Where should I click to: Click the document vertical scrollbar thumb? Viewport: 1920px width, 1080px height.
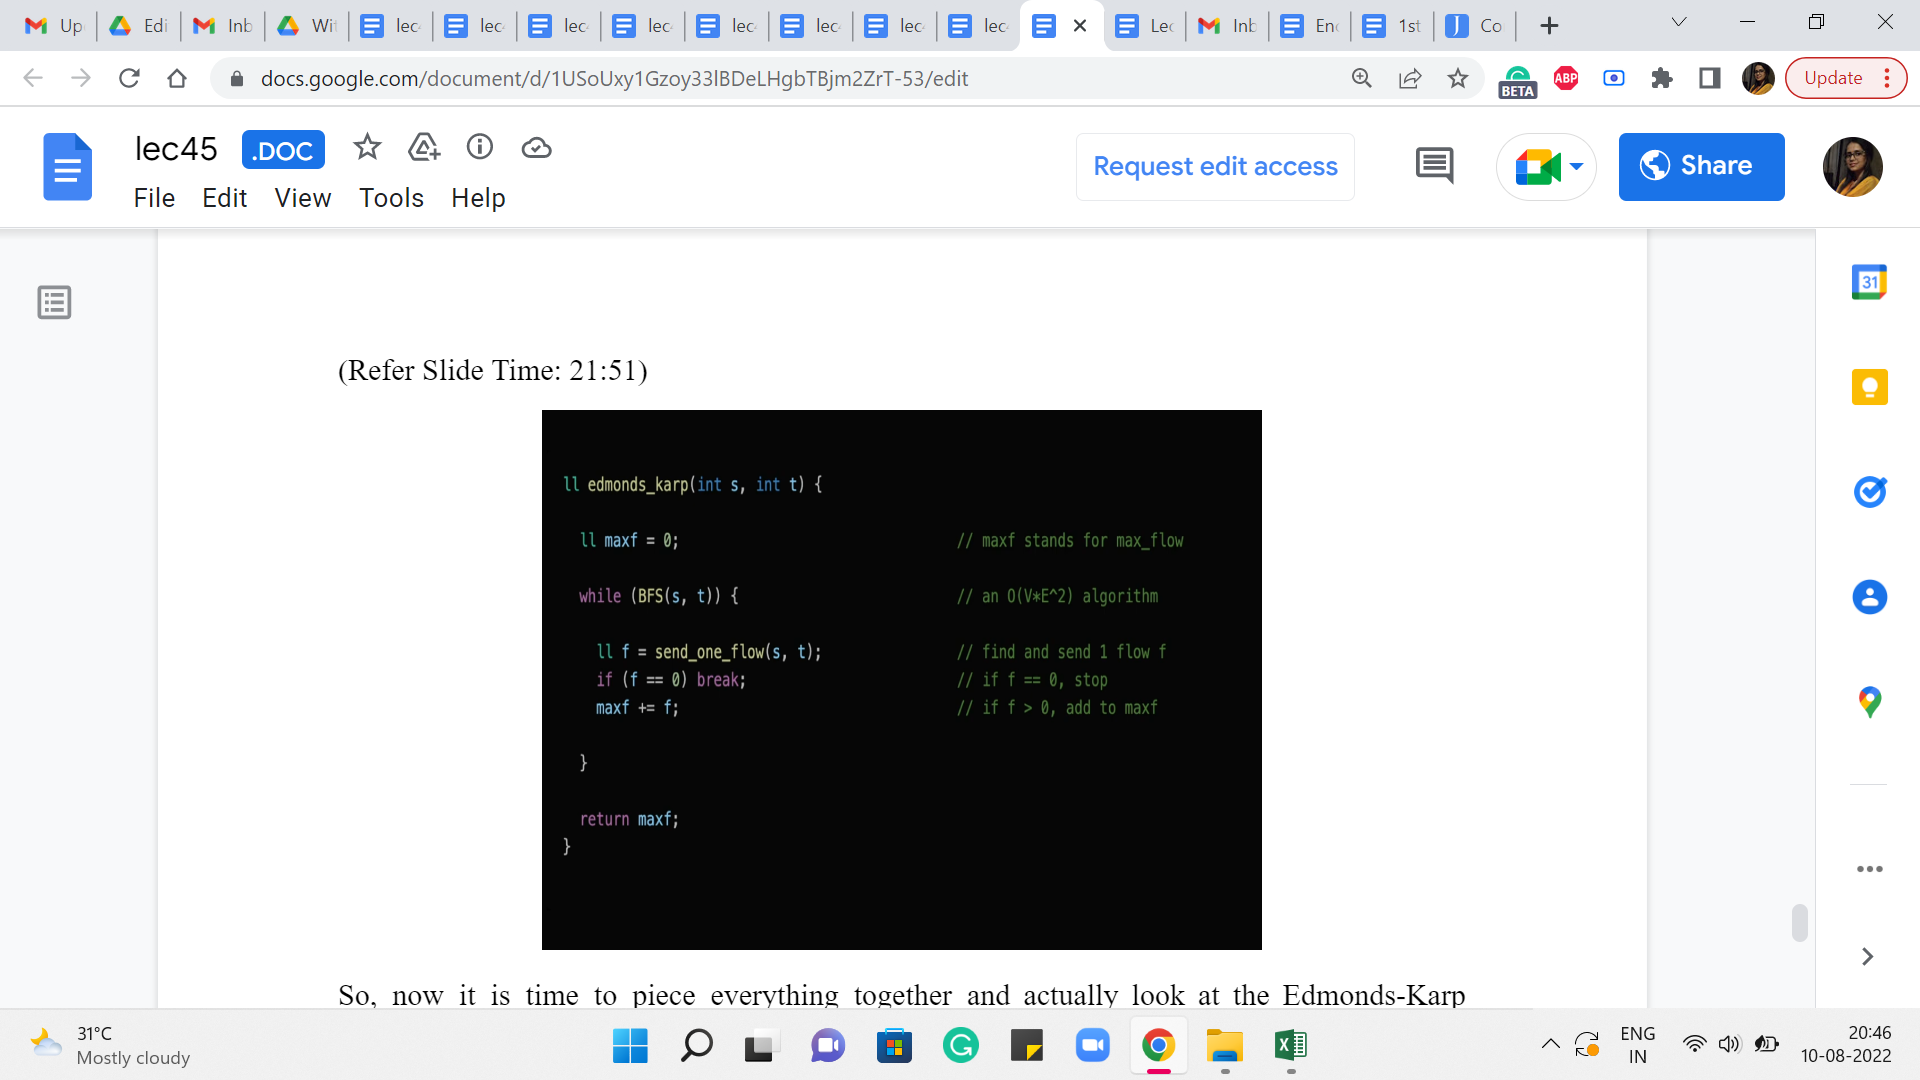pyautogui.click(x=1799, y=922)
